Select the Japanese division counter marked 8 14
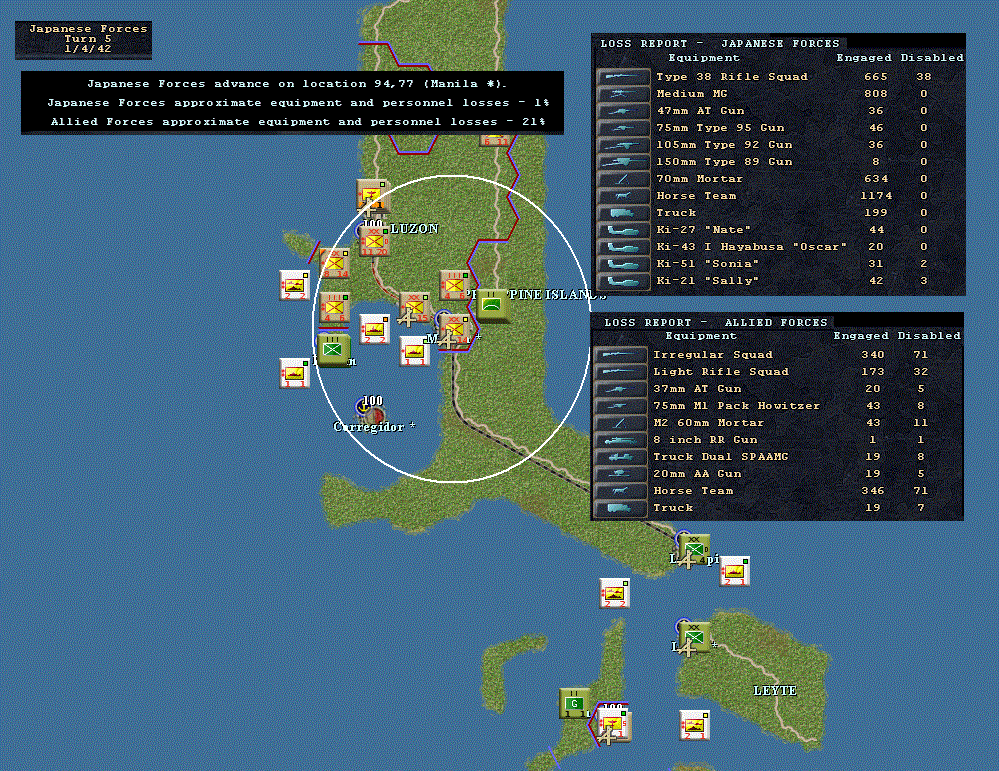The width and height of the screenshot is (999, 771). click(x=334, y=263)
